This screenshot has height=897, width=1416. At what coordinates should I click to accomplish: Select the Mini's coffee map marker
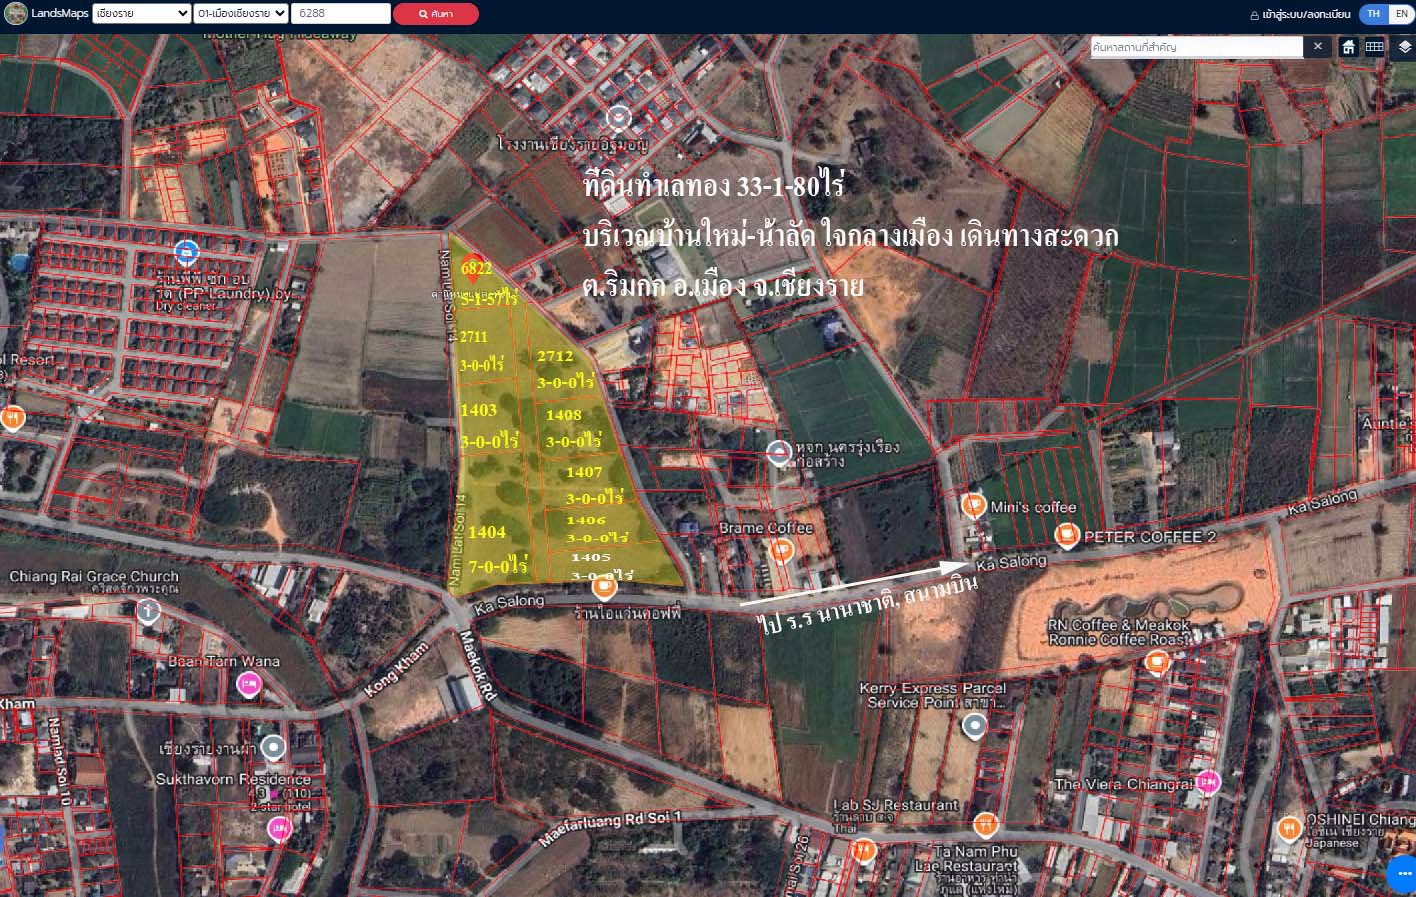coord(973,506)
